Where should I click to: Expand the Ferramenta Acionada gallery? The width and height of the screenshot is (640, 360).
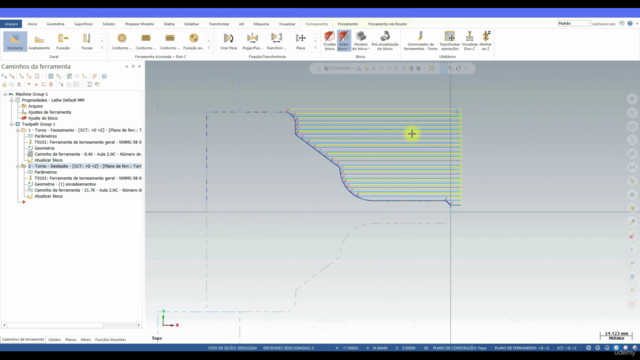pyautogui.click(x=209, y=48)
